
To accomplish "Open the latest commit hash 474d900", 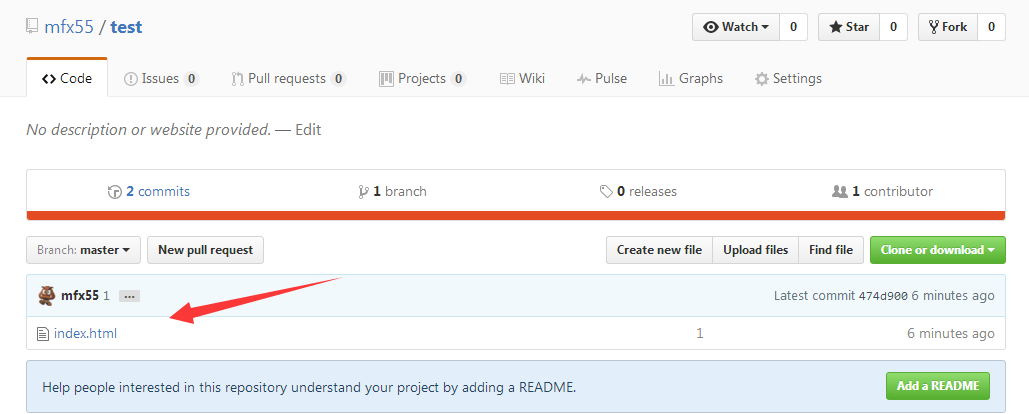I will click(x=883, y=296).
